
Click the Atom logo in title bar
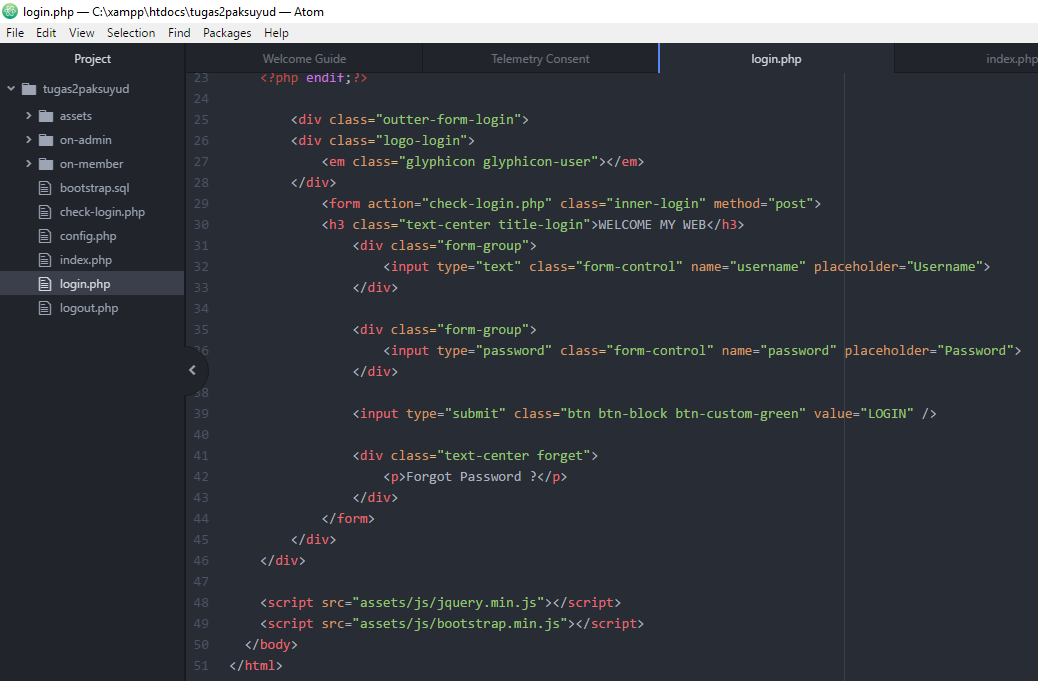[10, 11]
